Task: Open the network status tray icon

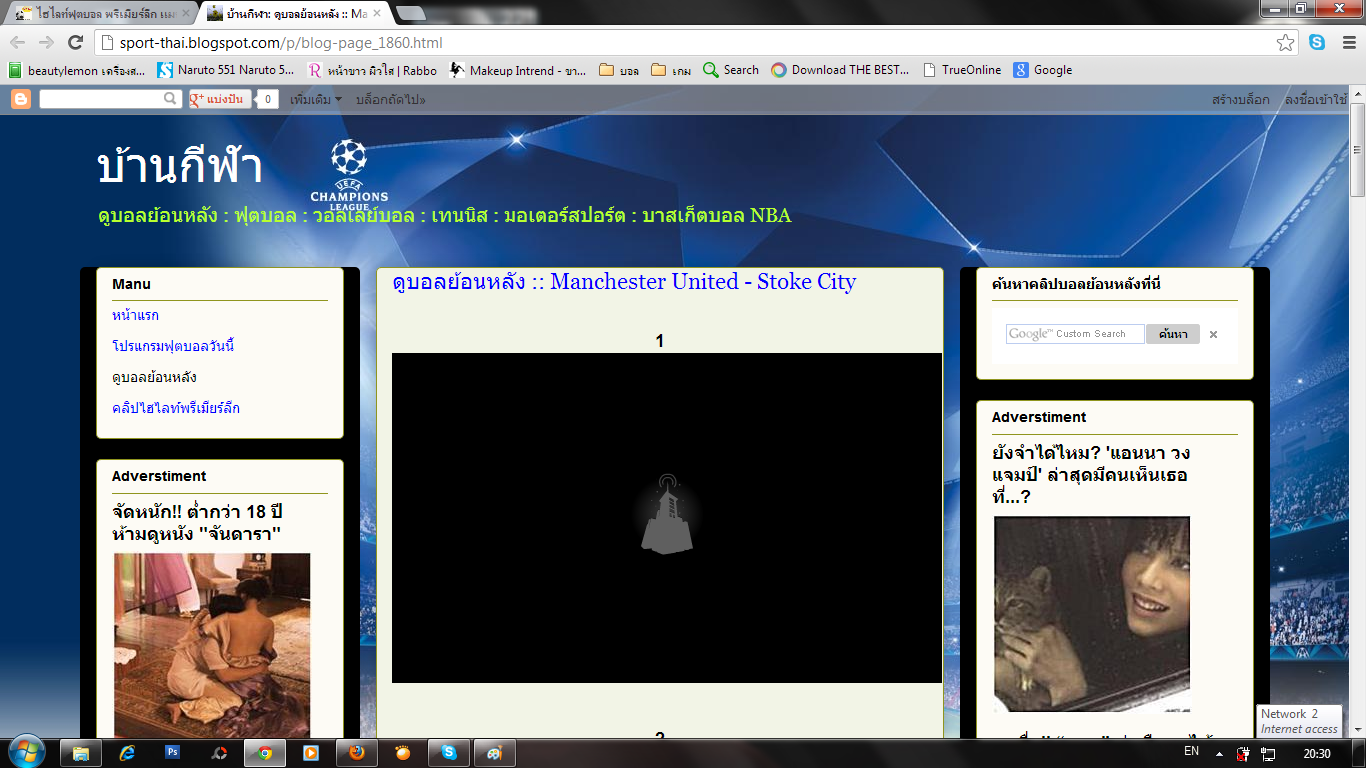Action: tap(1266, 753)
